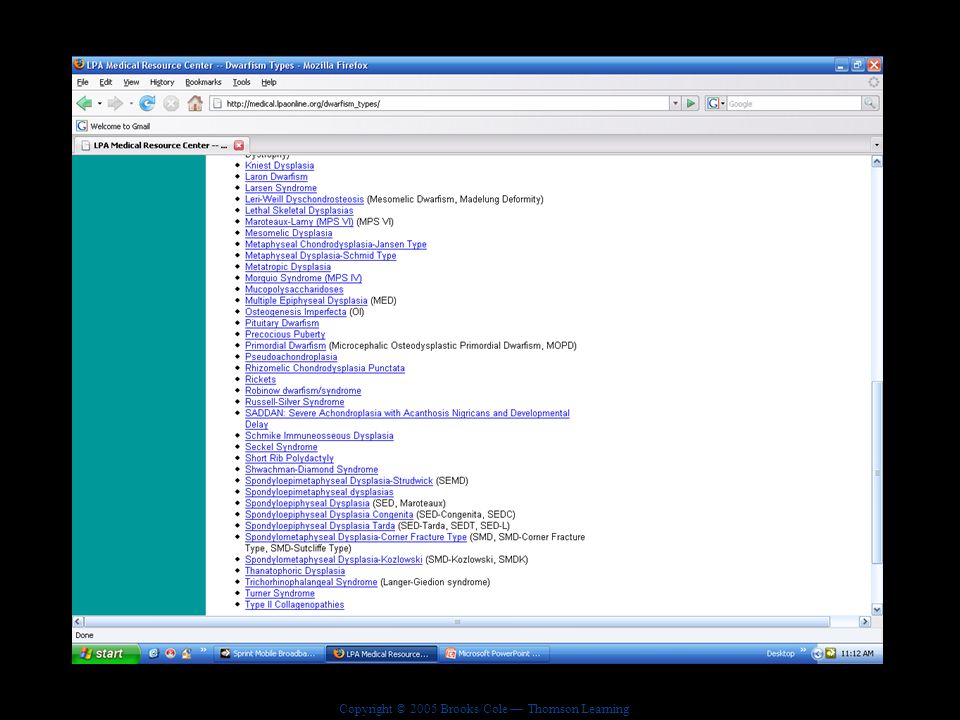Close the LPA Medical Resource Center tab

tap(239, 145)
